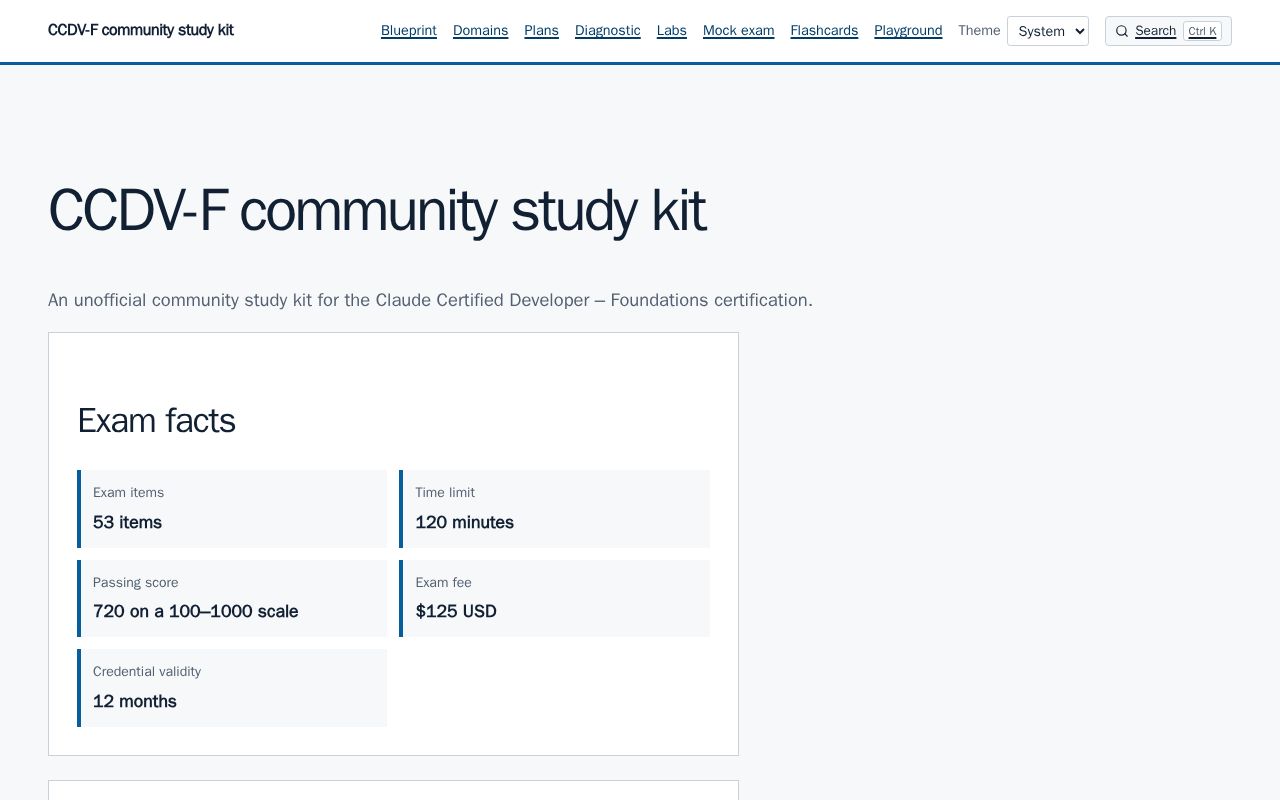Image resolution: width=1280 pixels, height=800 pixels.
Task: Click the Ctrl K shortcut badge
Action: (x=1202, y=31)
